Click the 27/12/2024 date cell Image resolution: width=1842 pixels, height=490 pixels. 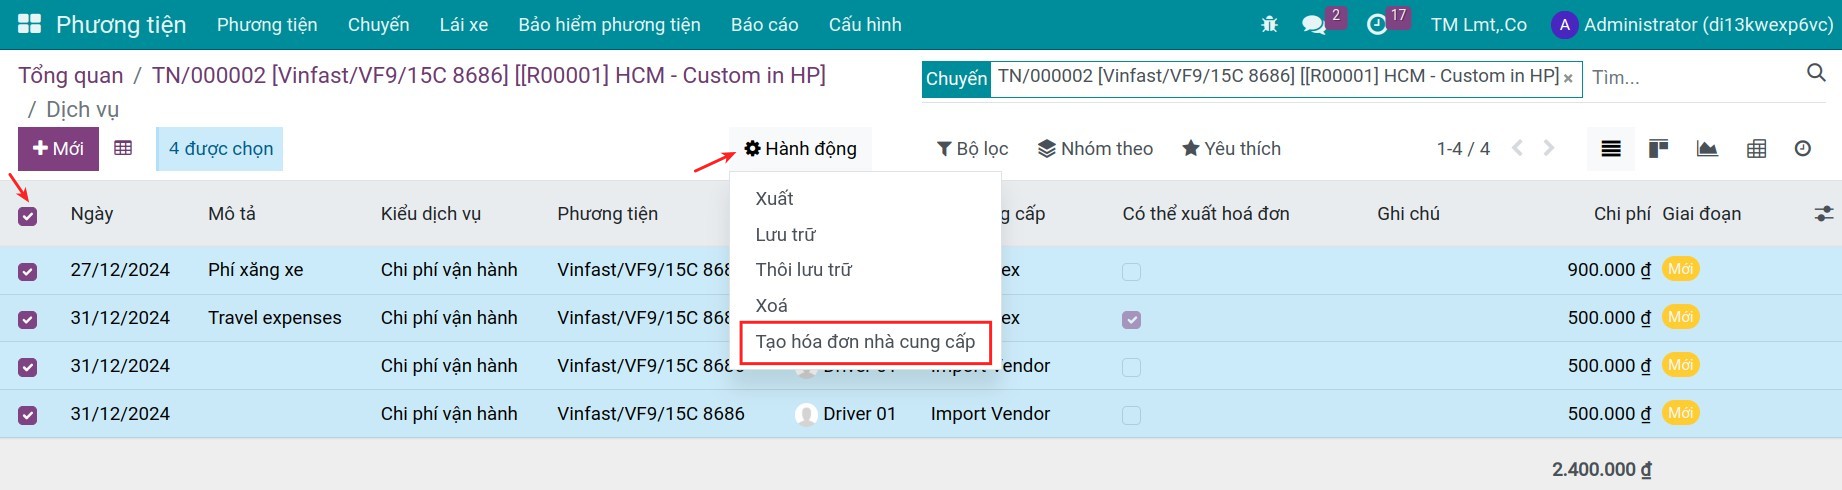point(120,270)
